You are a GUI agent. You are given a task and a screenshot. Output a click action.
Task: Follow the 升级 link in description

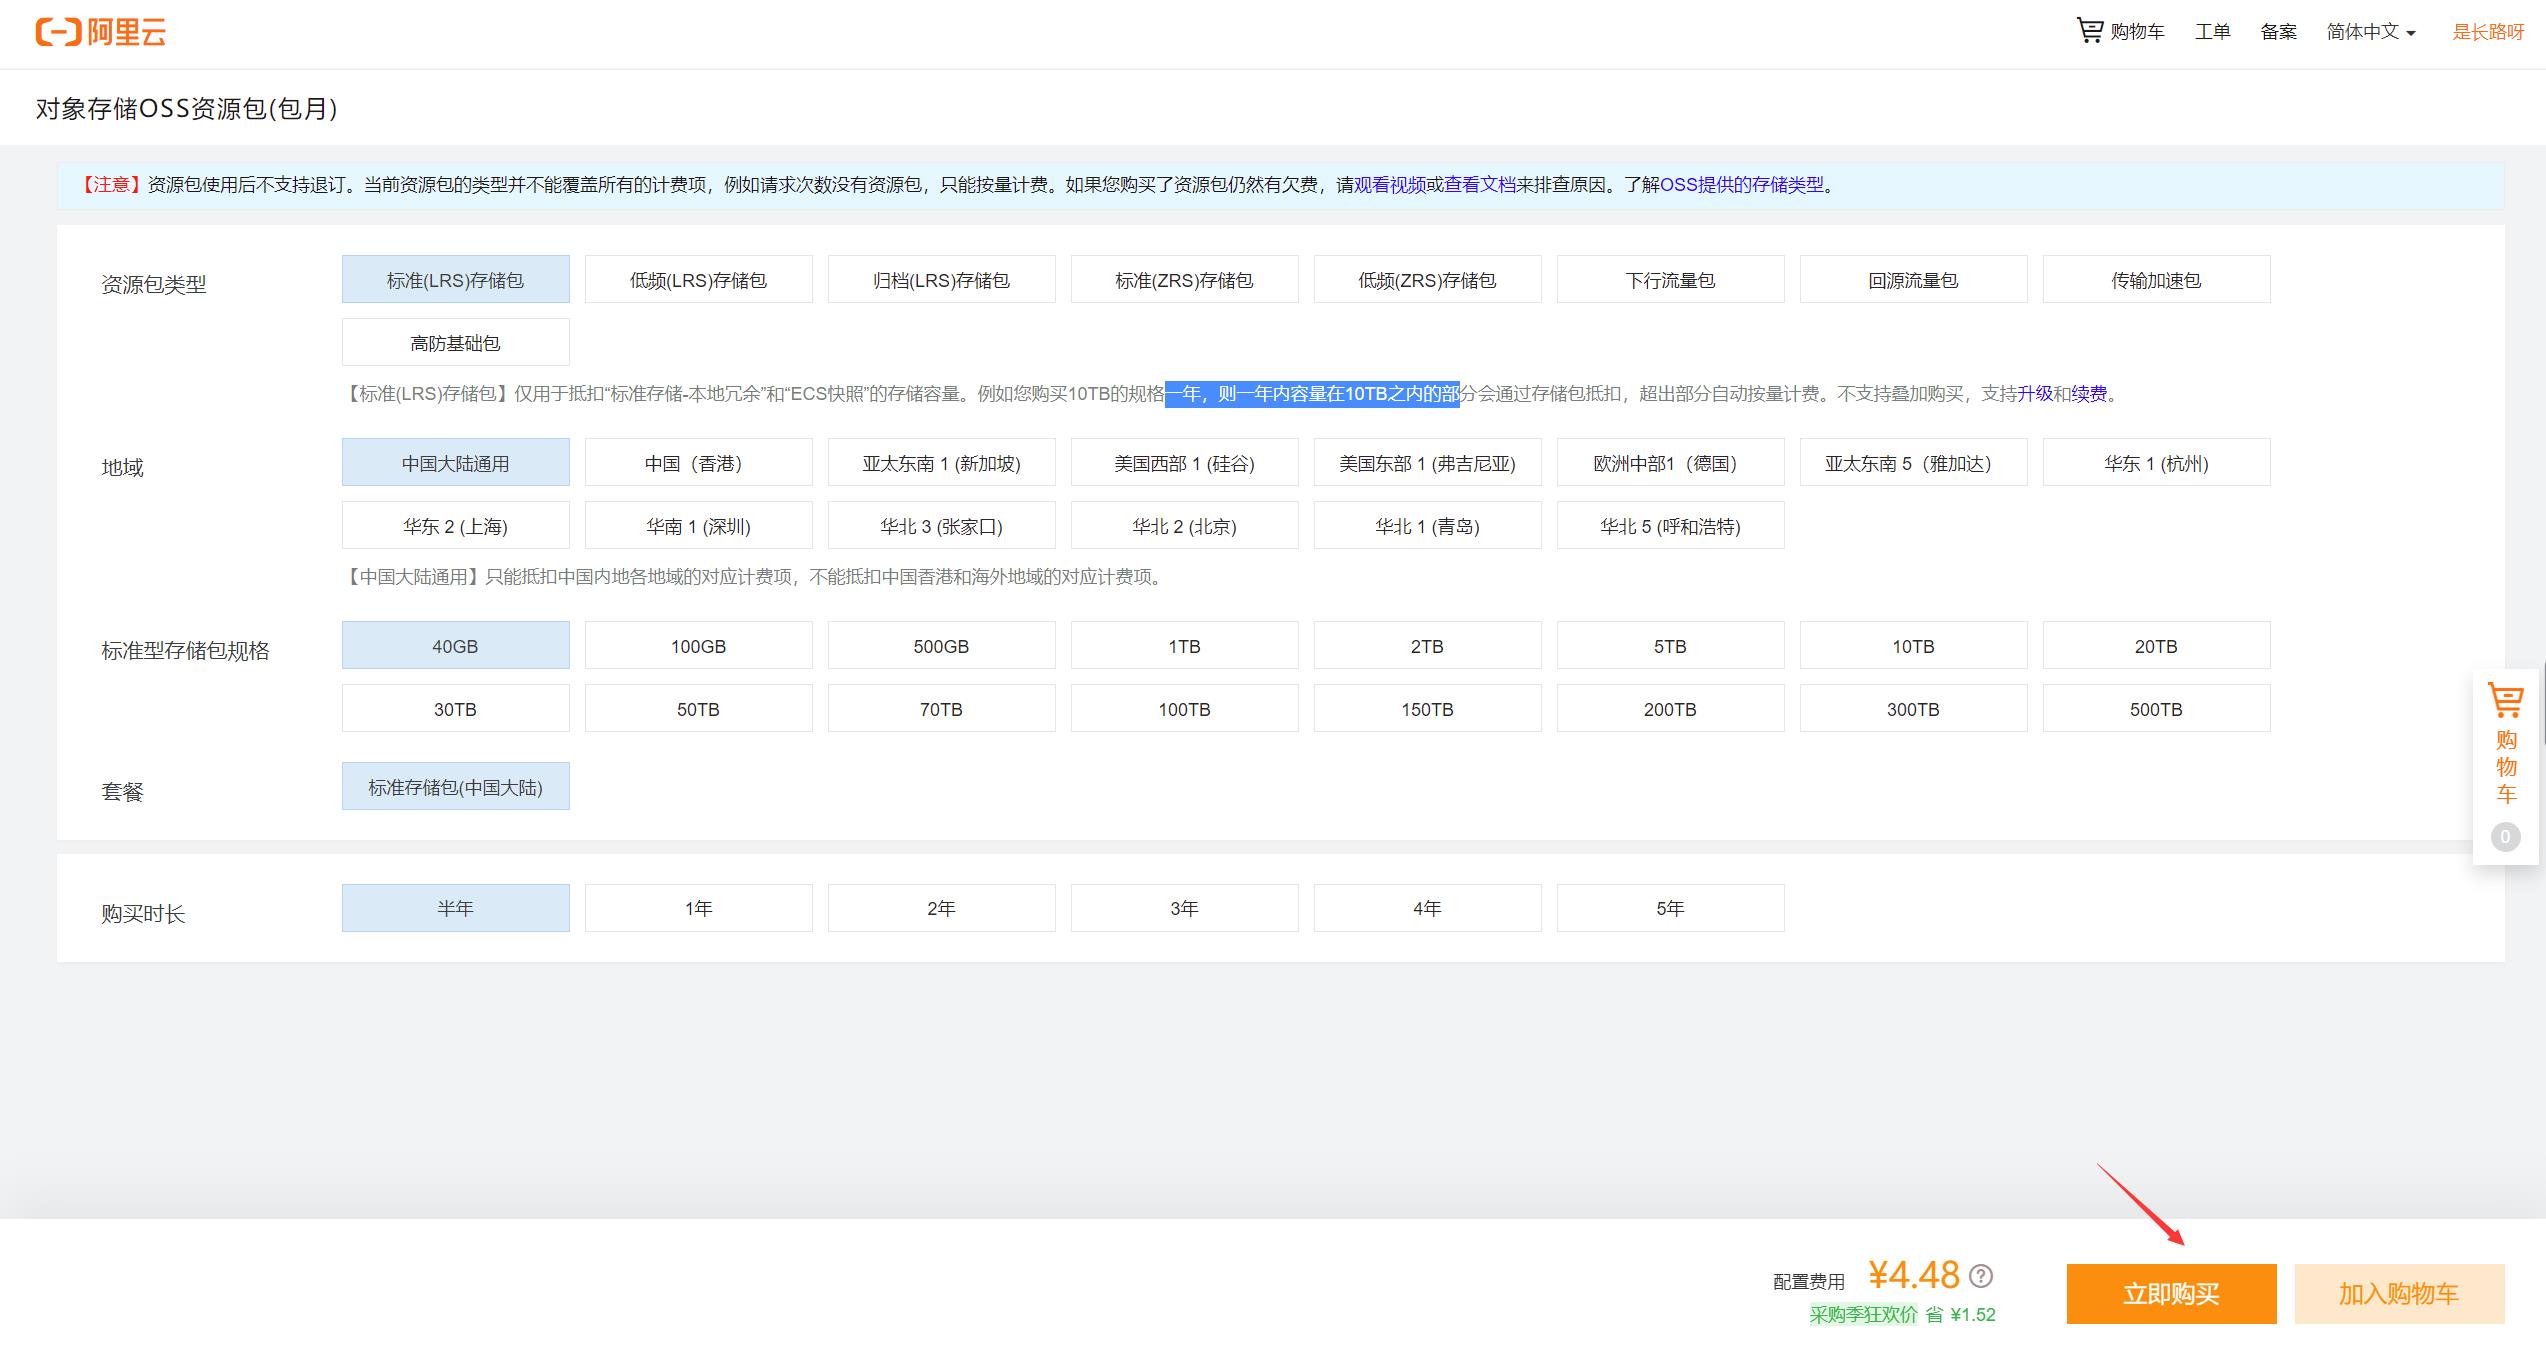pyautogui.click(x=2035, y=394)
